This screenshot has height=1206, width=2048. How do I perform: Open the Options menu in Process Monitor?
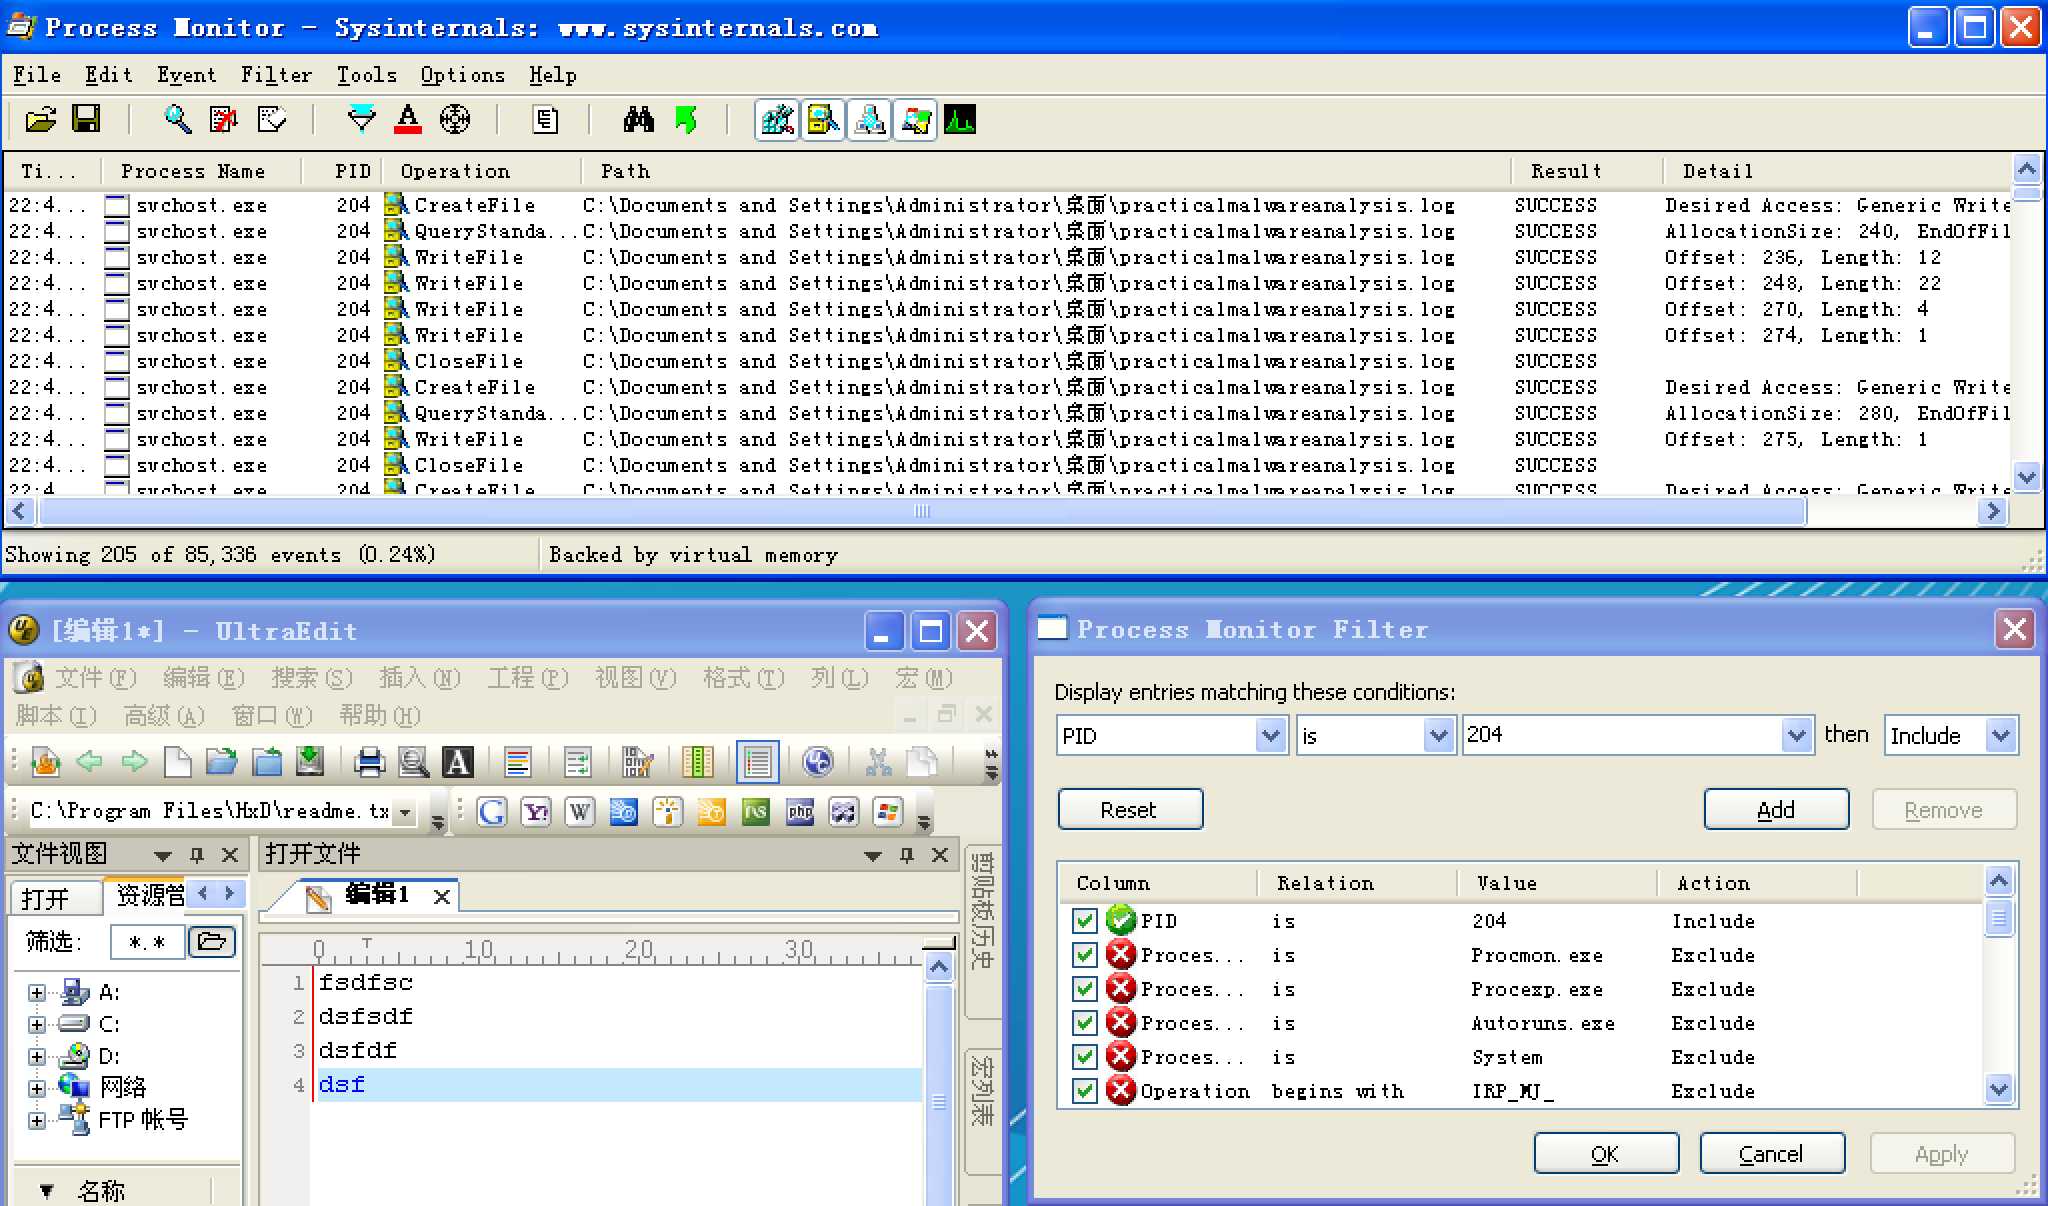pyautogui.click(x=462, y=75)
